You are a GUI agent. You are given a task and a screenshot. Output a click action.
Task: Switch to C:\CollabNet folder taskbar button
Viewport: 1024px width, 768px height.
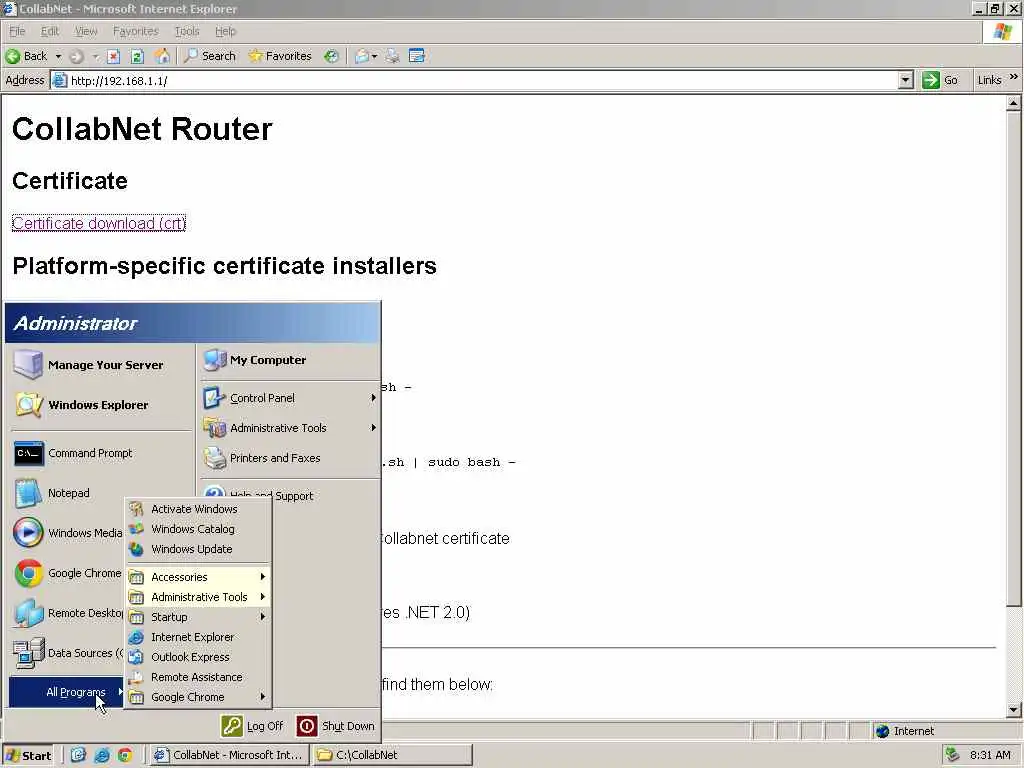[x=392, y=755]
